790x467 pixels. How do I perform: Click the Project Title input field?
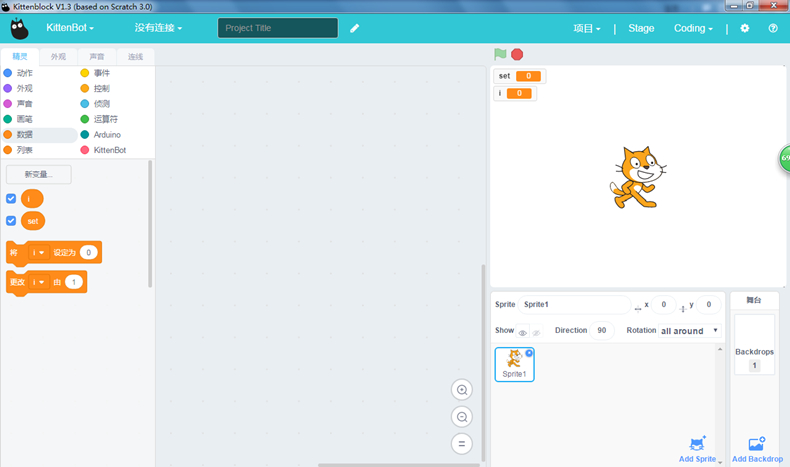click(x=277, y=28)
